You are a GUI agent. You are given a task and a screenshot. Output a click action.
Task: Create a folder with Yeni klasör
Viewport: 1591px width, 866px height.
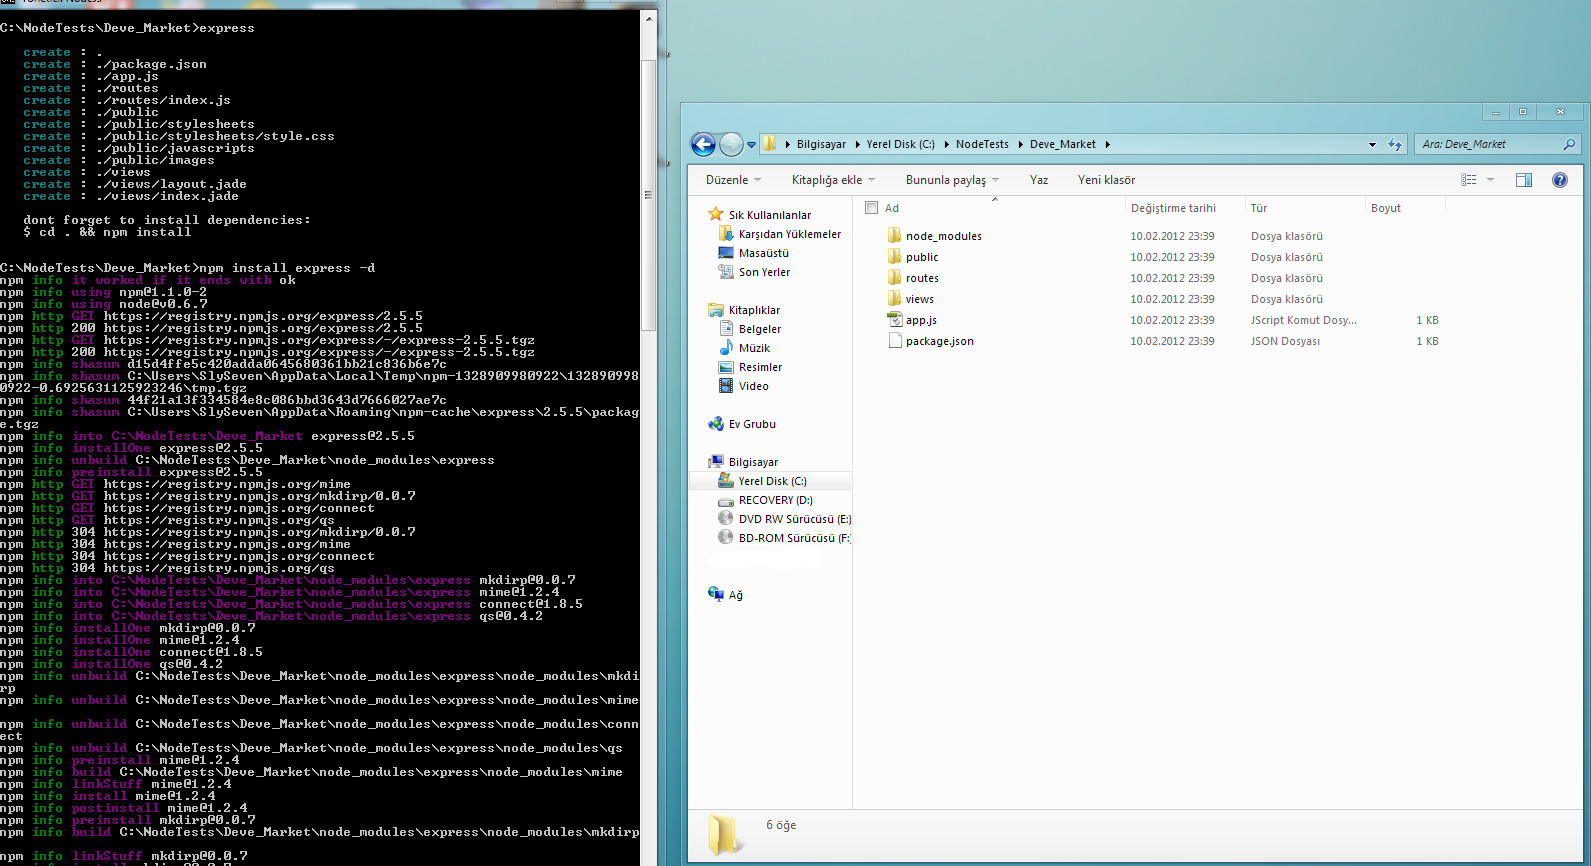tap(1106, 180)
